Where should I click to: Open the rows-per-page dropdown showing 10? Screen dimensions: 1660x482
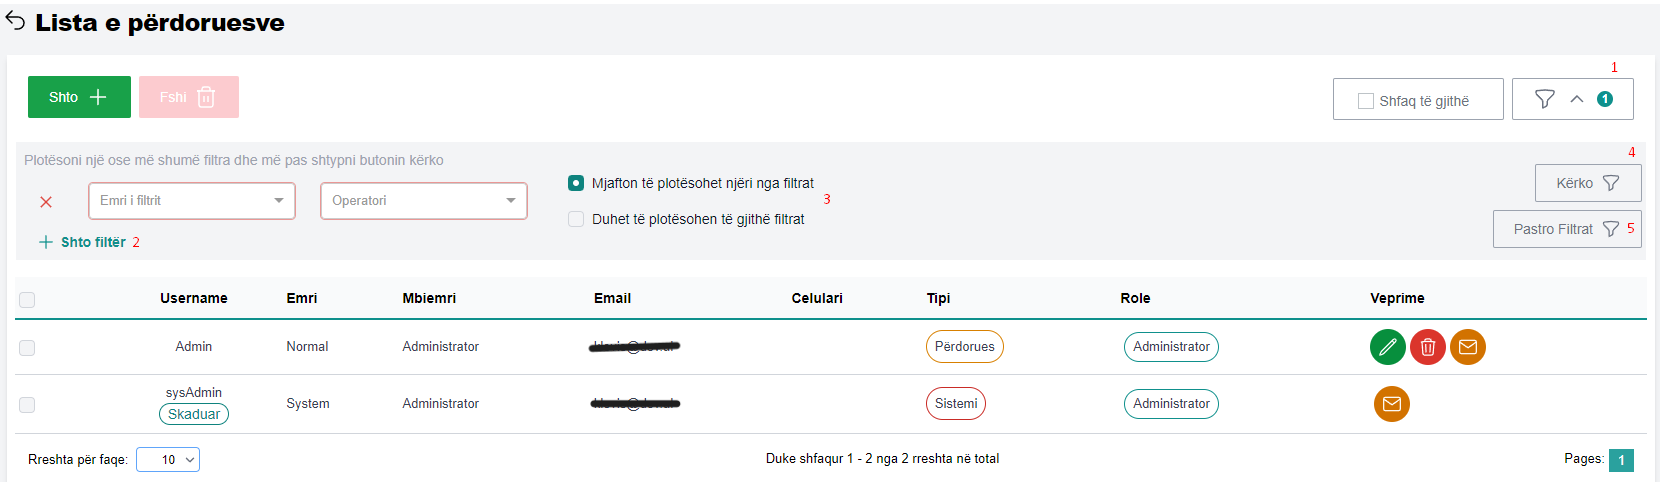[x=168, y=459]
